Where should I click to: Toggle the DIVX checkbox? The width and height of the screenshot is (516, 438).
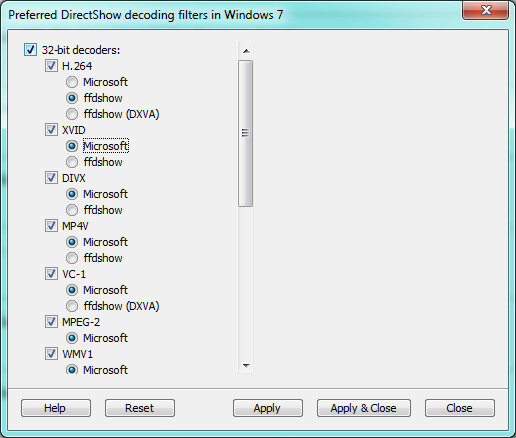click(51, 178)
